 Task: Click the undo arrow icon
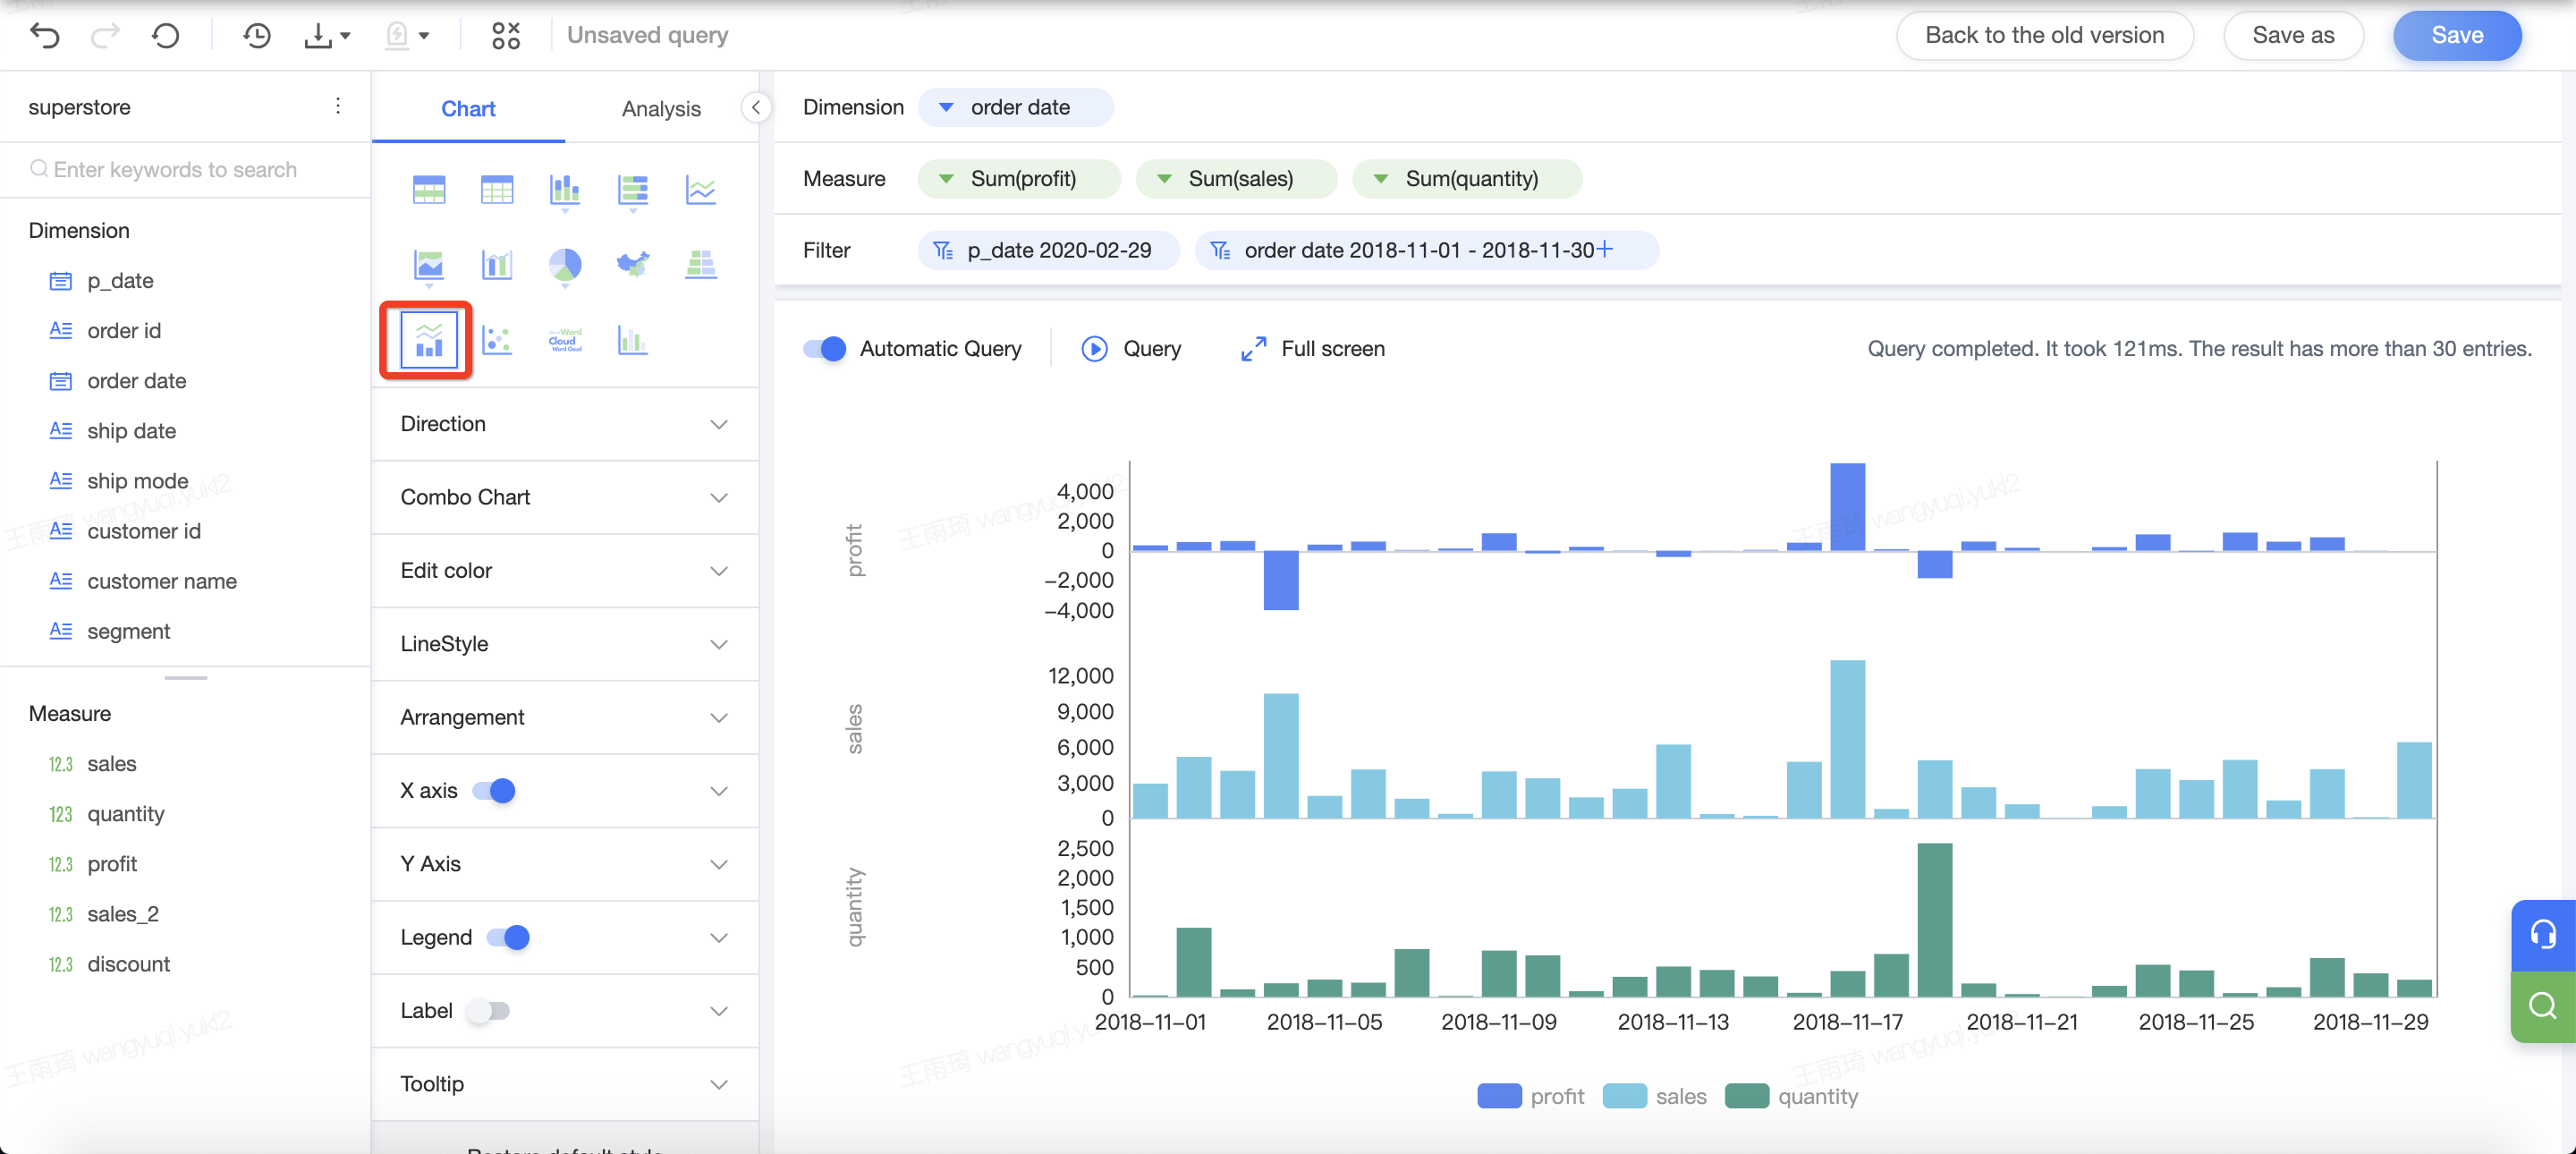tap(45, 36)
